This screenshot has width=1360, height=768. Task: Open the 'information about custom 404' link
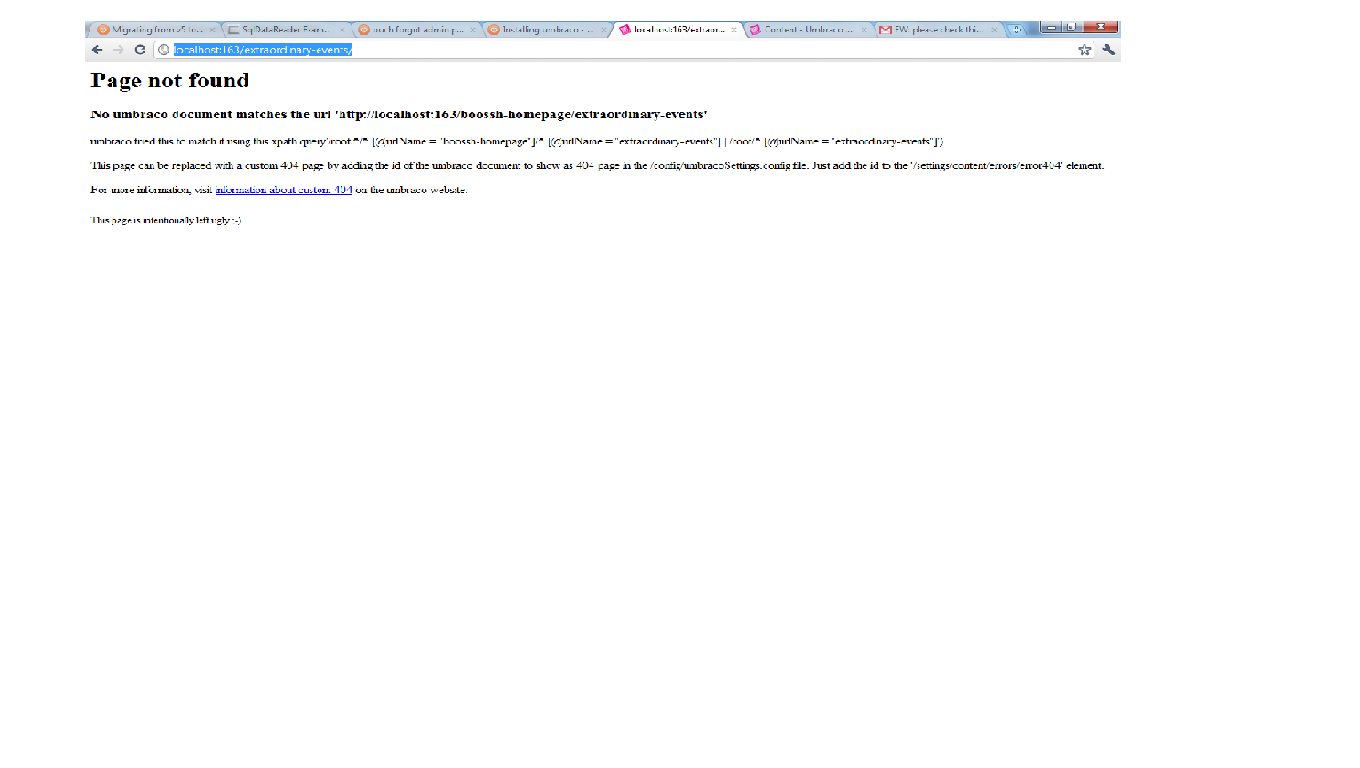(283, 189)
